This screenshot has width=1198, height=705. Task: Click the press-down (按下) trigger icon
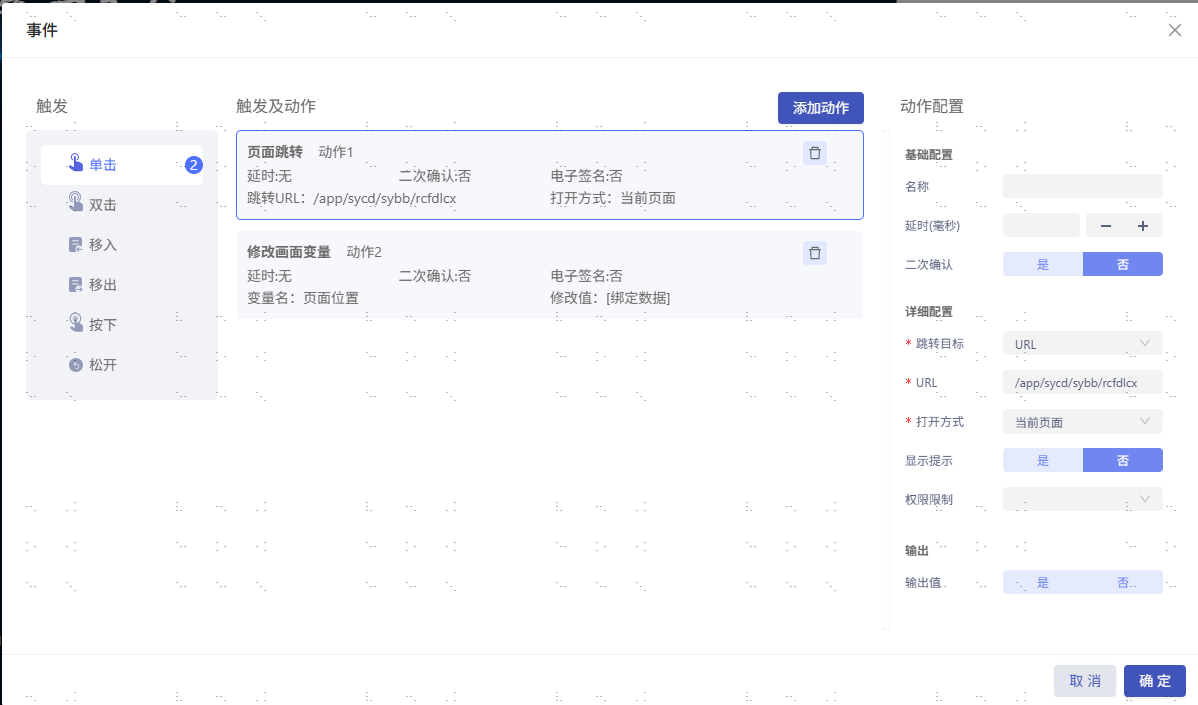(x=76, y=323)
